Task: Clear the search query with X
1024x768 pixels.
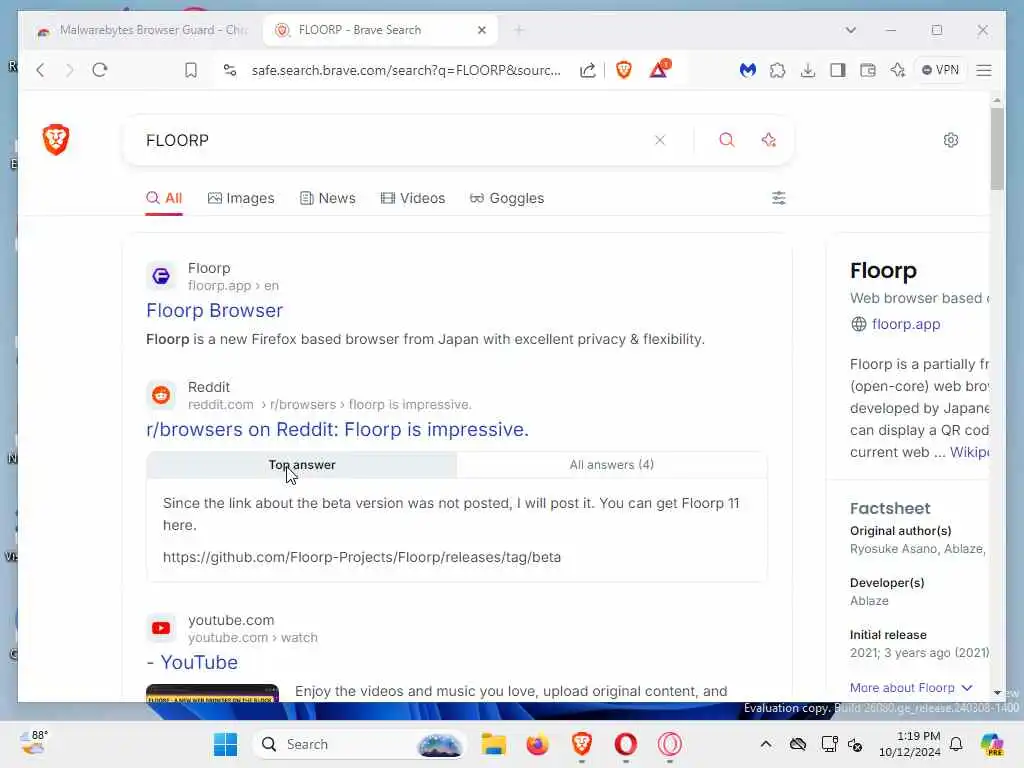Action: click(x=660, y=140)
